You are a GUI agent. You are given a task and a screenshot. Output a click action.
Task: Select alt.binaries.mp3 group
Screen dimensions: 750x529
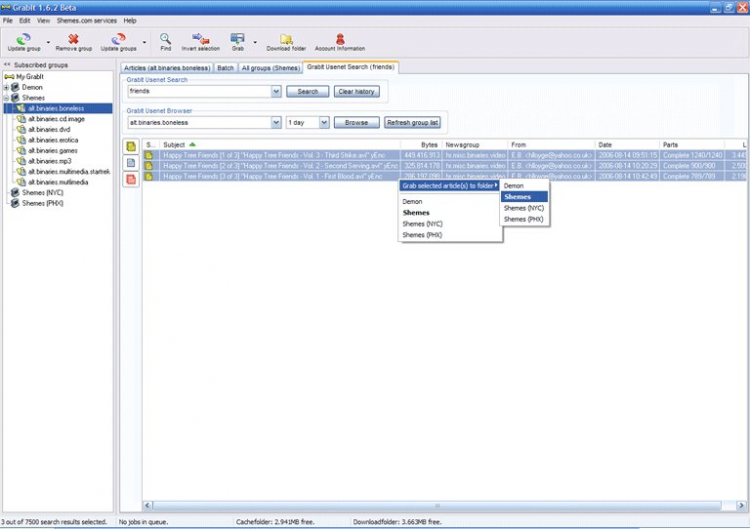[50, 161]
